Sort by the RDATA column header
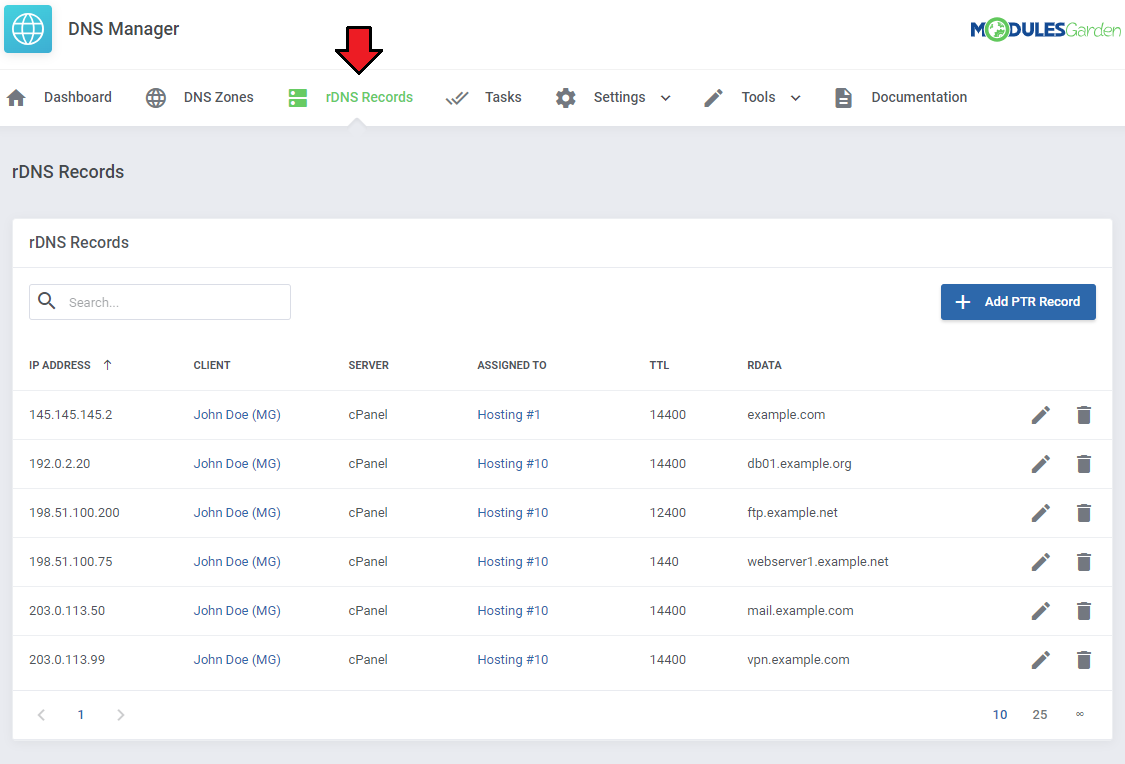 [764, 365]
